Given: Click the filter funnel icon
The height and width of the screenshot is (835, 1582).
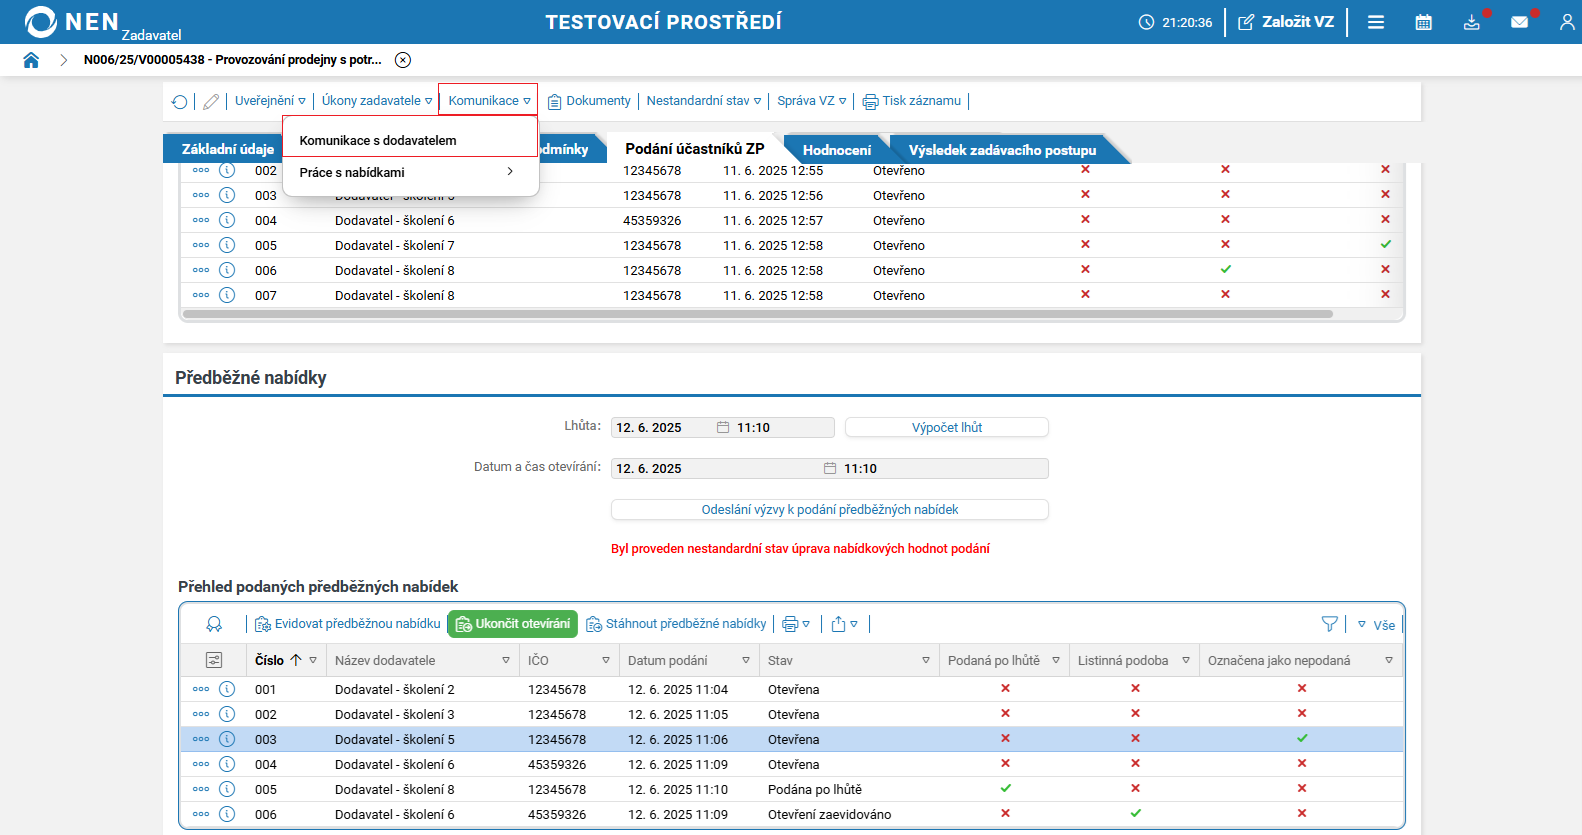Looking at the screenshot, I should coord(1329,624).
